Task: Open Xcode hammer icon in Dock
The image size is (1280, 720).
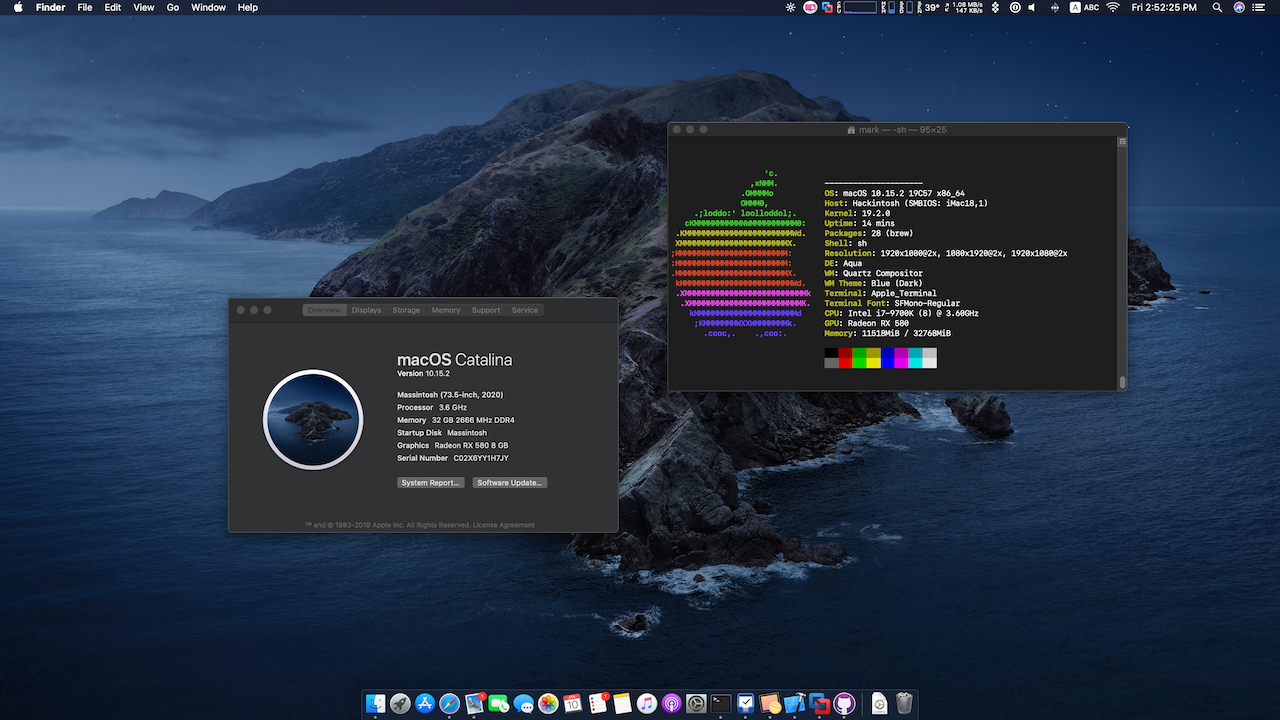Action: point(794,704)
